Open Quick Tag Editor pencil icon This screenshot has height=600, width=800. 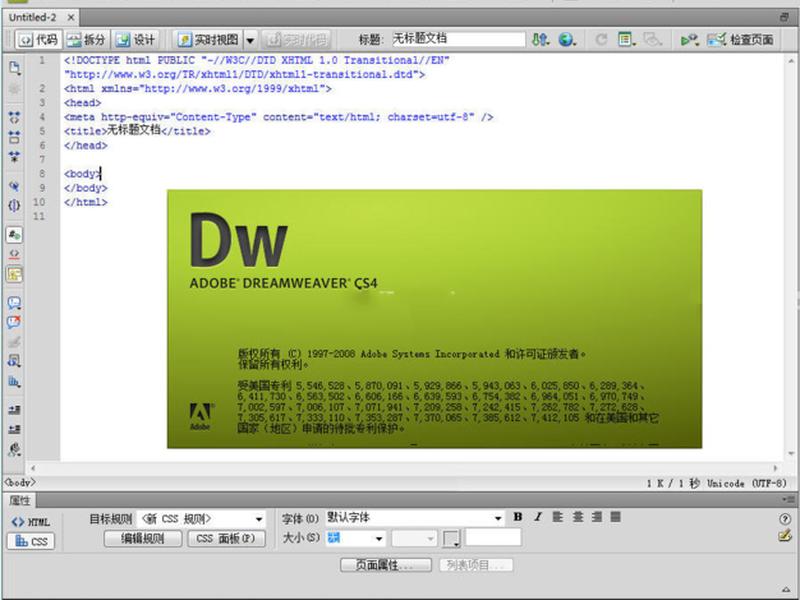[785, 536]
